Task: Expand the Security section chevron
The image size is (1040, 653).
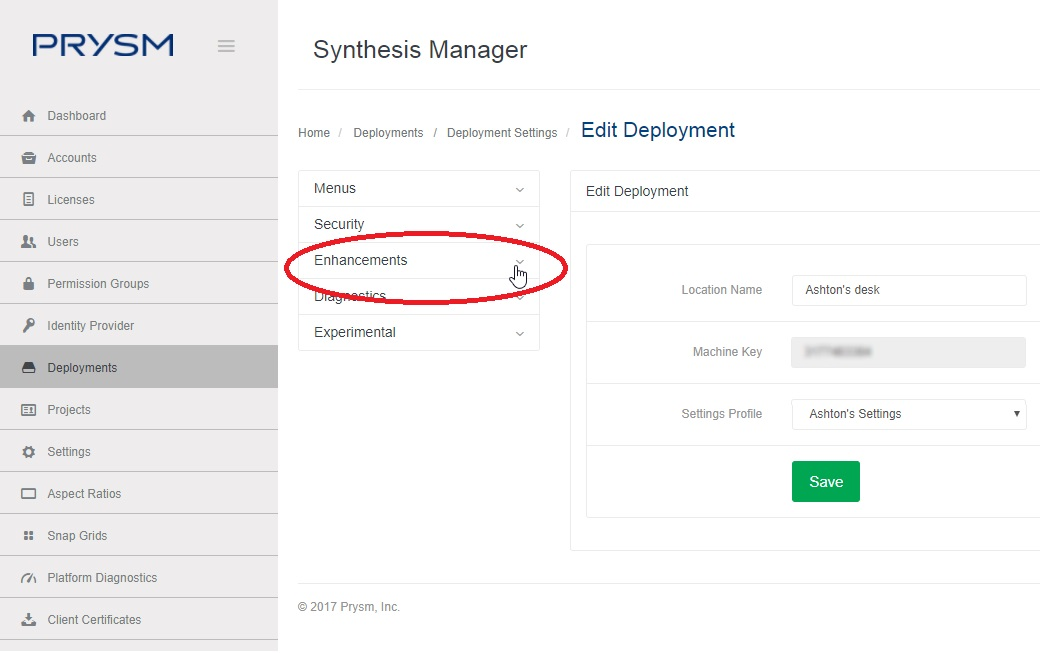Action: [520, 225]
